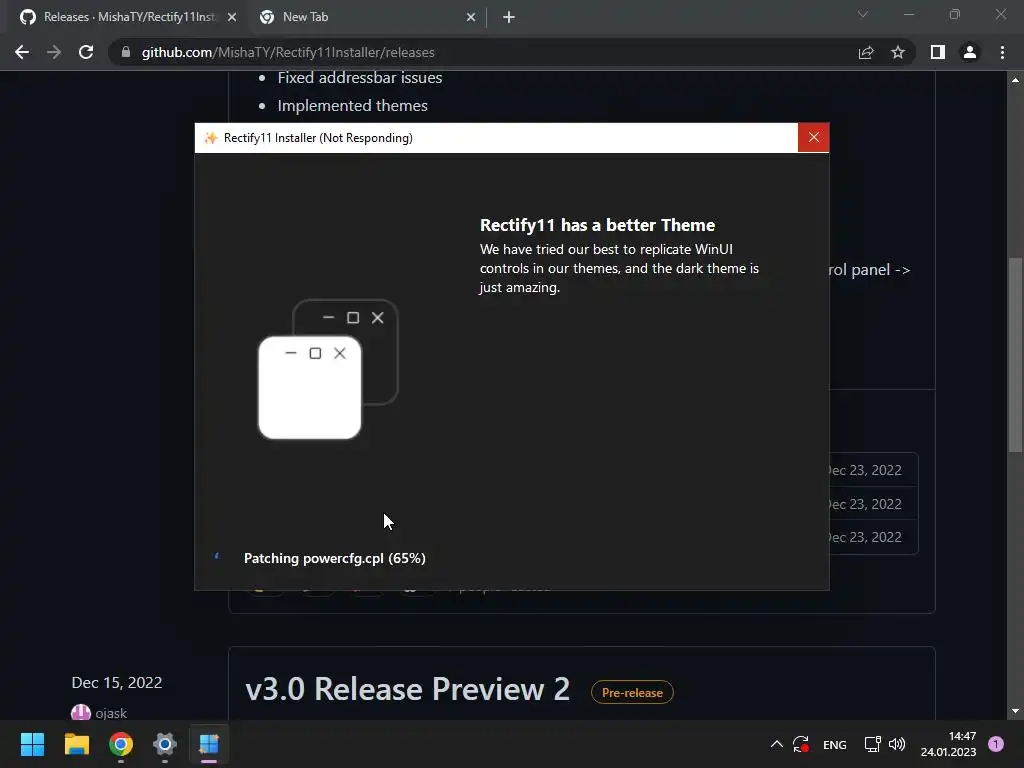Open the v3.0 Release Preview 2 link
Viewport: 1024px width, 768px height.
click(408, 689)
